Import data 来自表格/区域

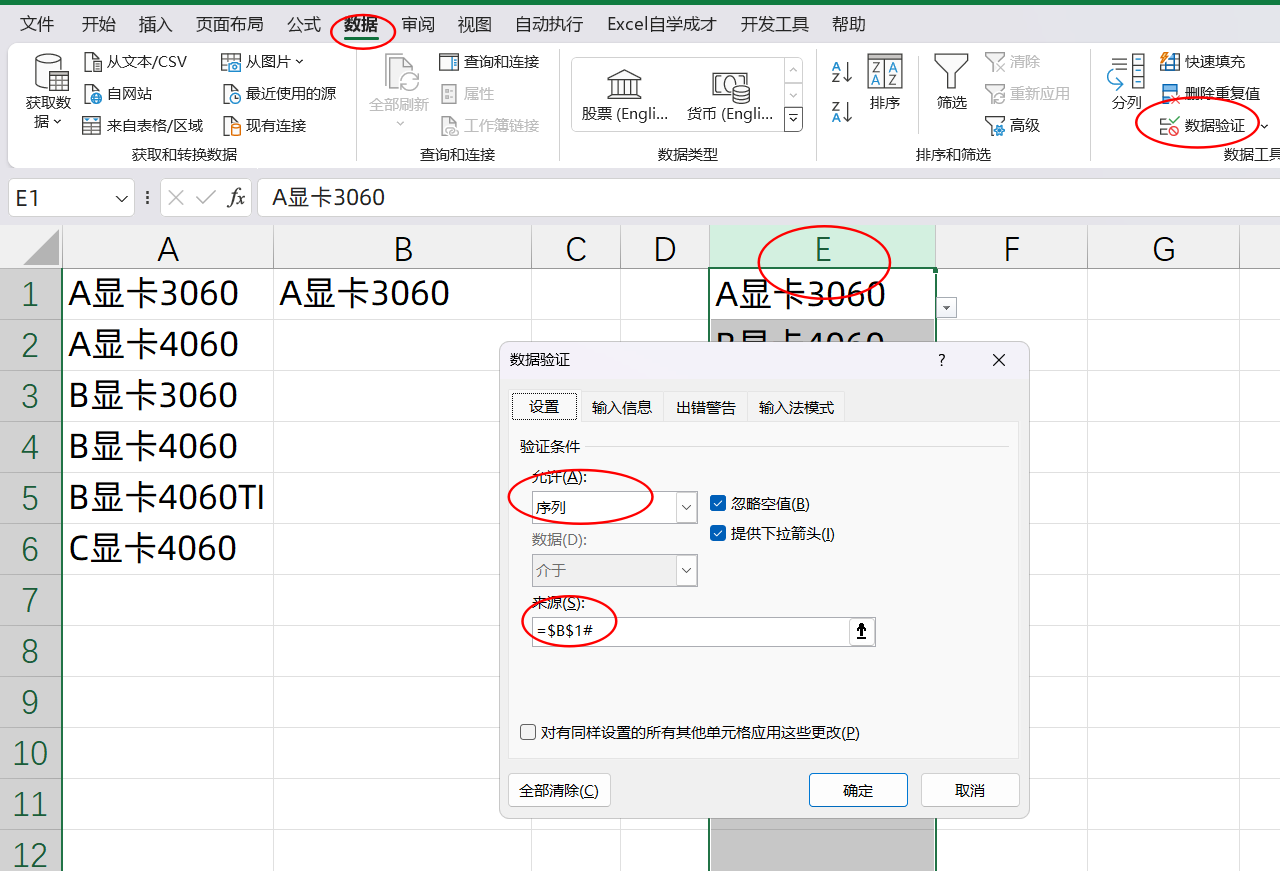(143, 126)
